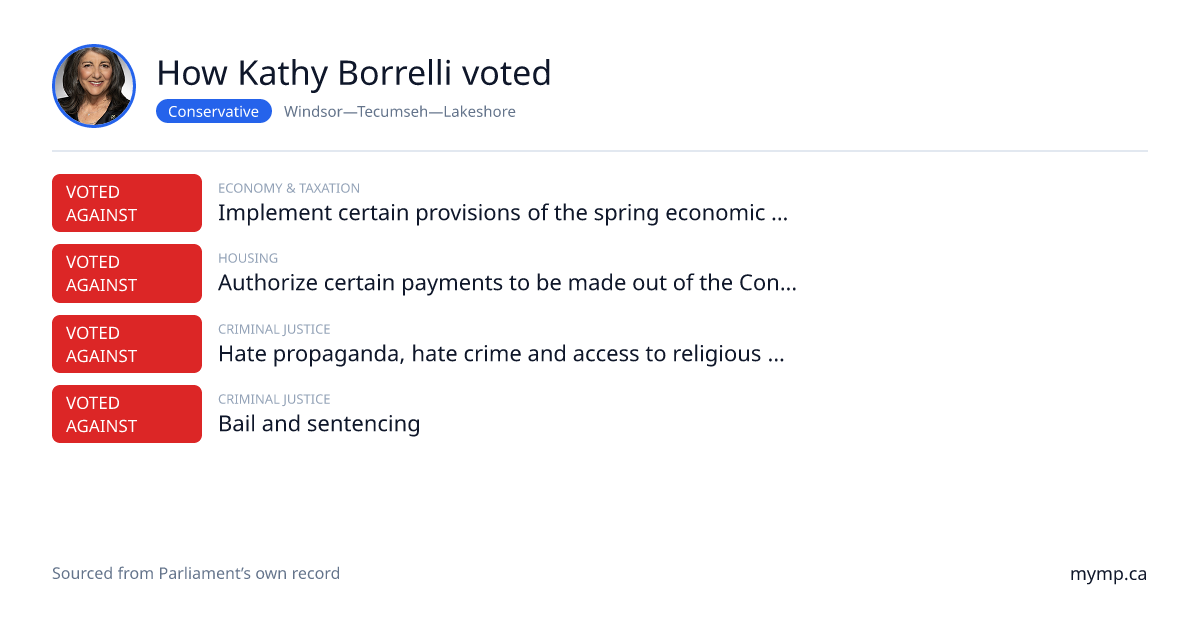This screenshot has height=630, width=1200.
Task: Click Voted Against badge for spring economic bill
Action: pos(127,203)
